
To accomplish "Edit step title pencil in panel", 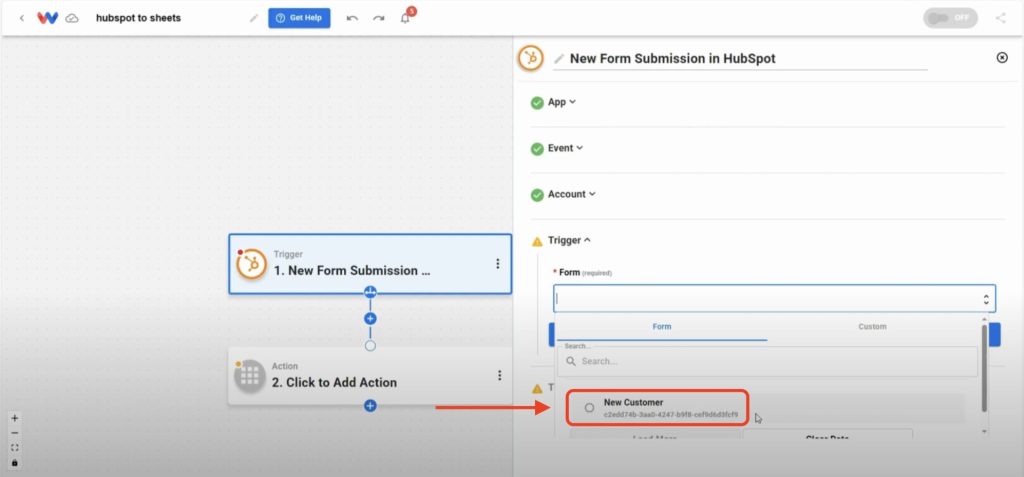I will (x=559, y=59).
